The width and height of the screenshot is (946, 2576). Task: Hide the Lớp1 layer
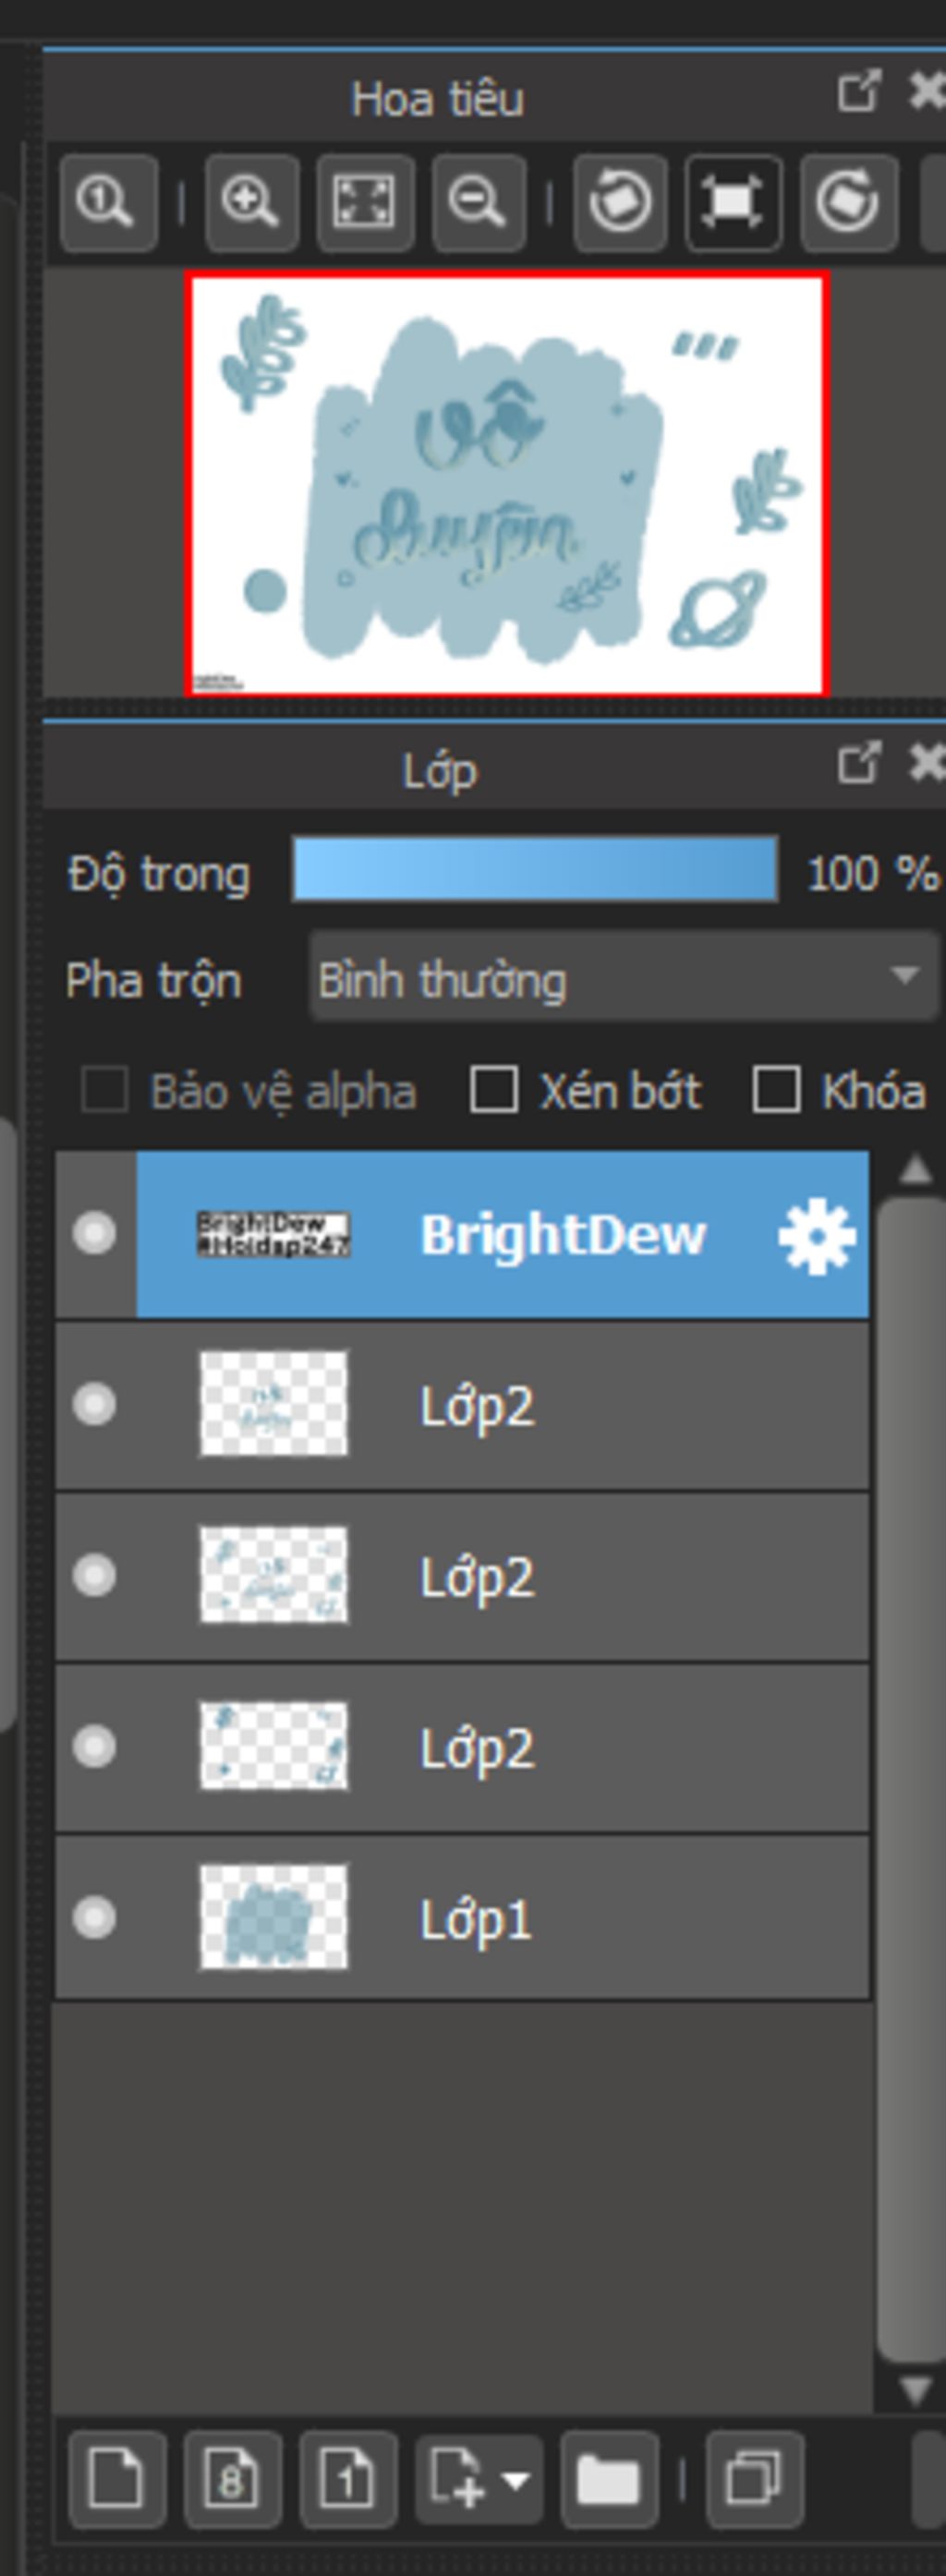(x=94, y=1918)
